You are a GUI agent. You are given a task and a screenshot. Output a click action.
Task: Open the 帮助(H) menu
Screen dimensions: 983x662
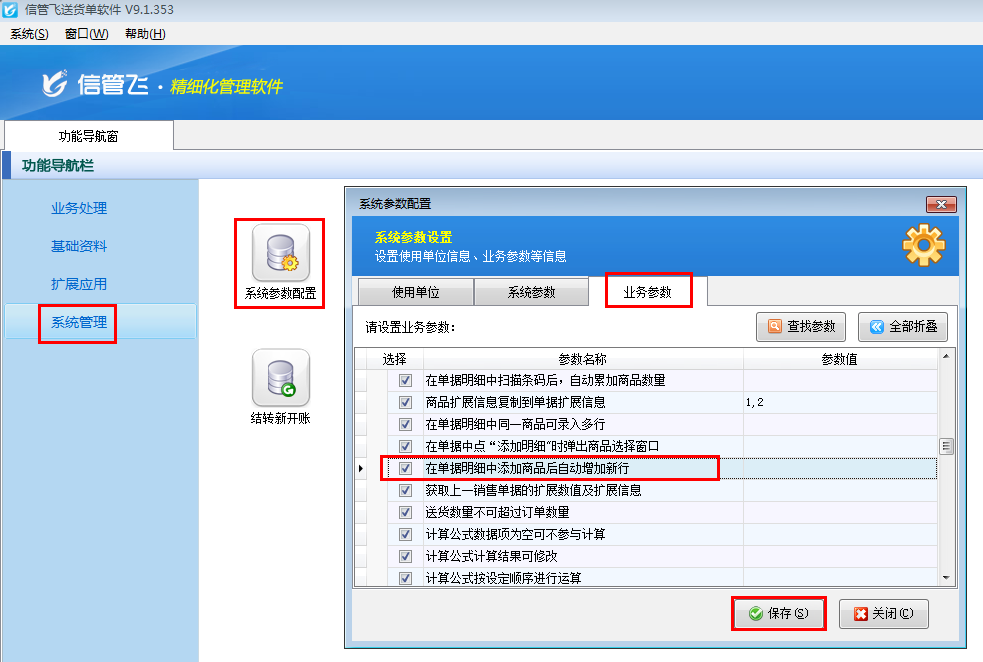[x=145, y=34]
